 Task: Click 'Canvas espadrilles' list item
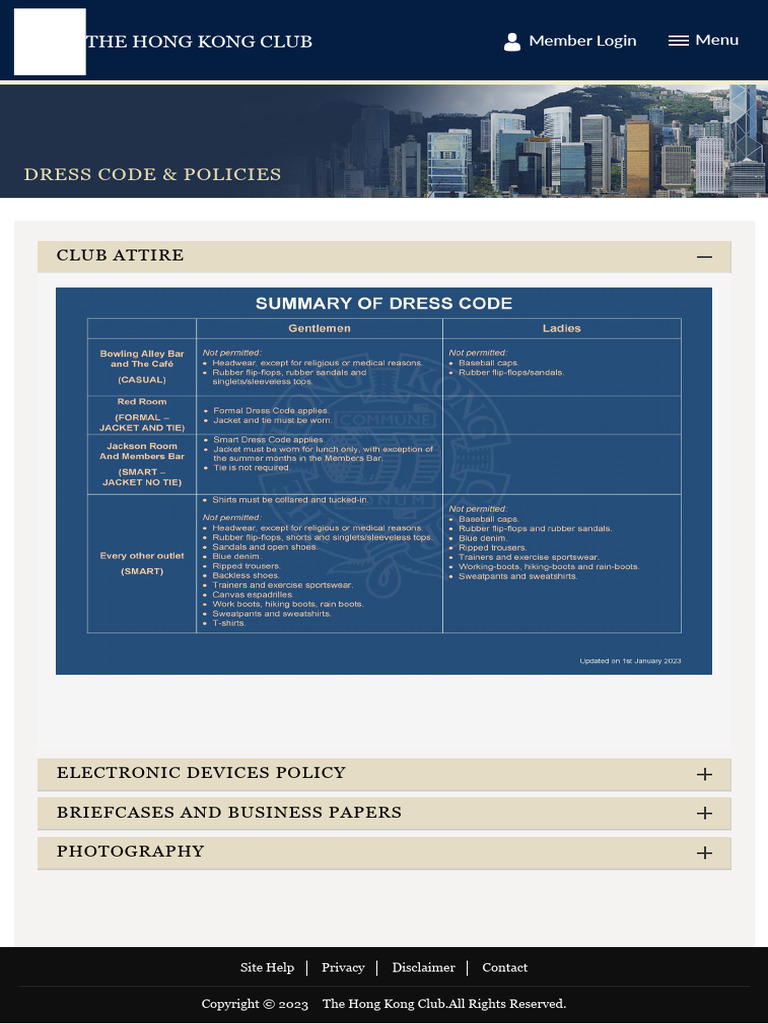point(253,595)
